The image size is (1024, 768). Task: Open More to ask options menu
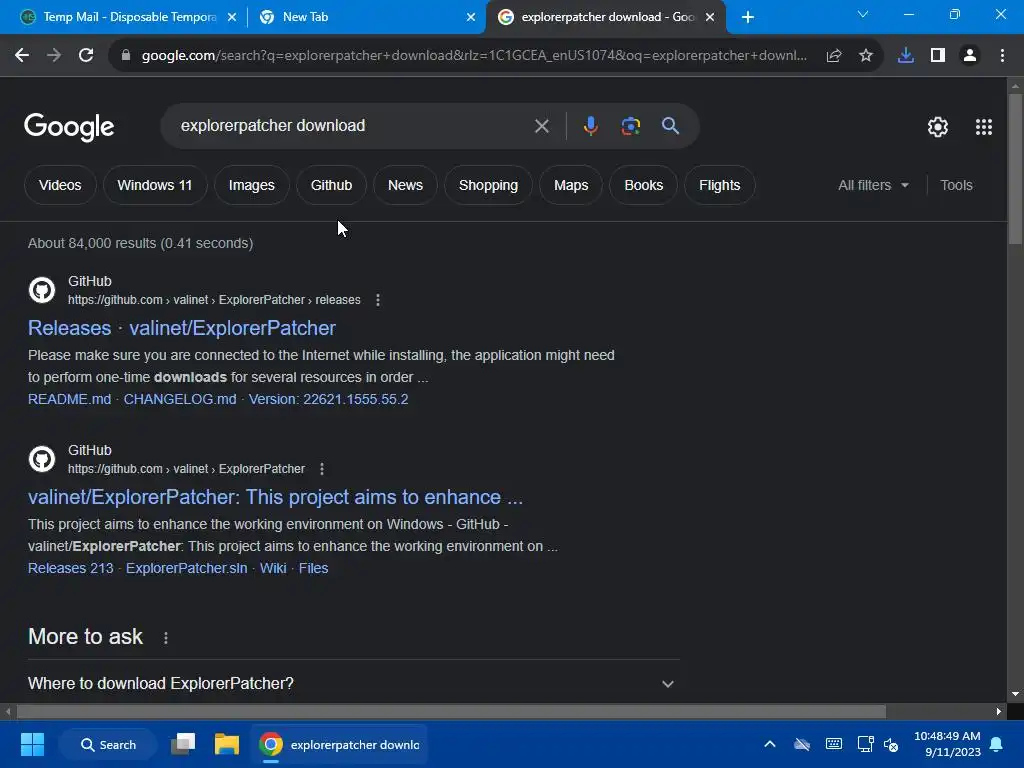coord(166,637)
